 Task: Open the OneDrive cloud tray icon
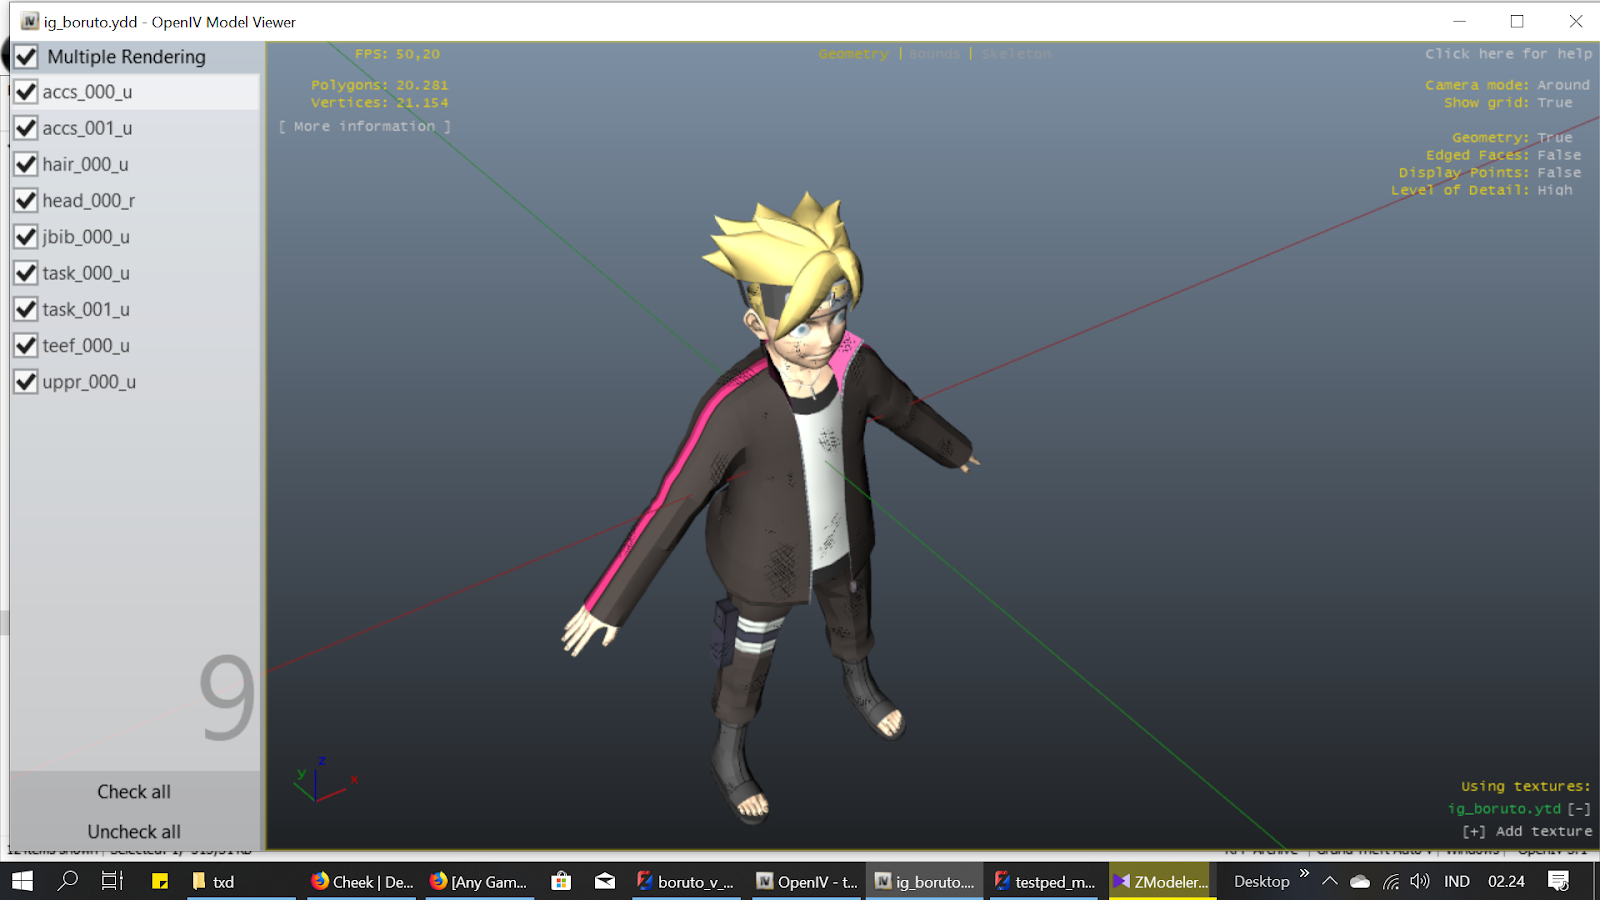coord(1360,881)
